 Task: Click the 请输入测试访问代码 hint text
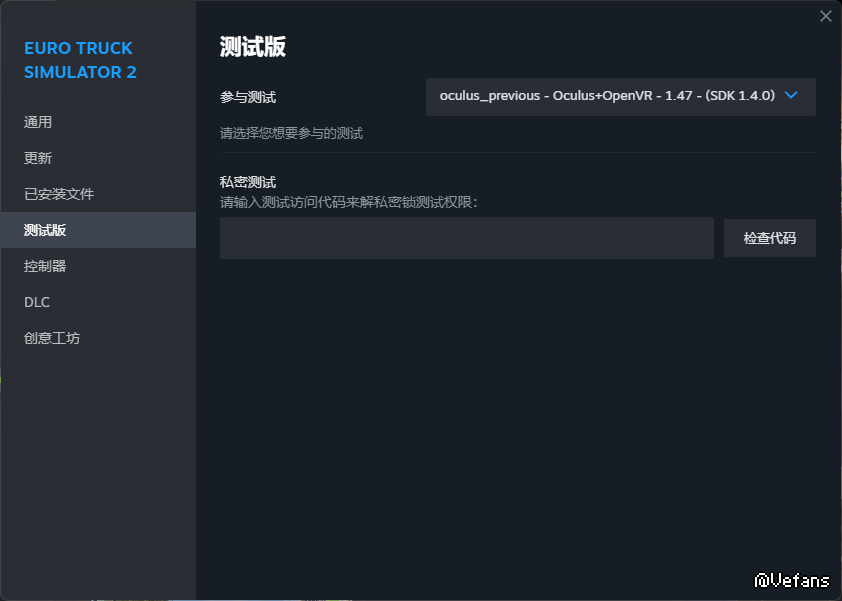tap(349, 202)
